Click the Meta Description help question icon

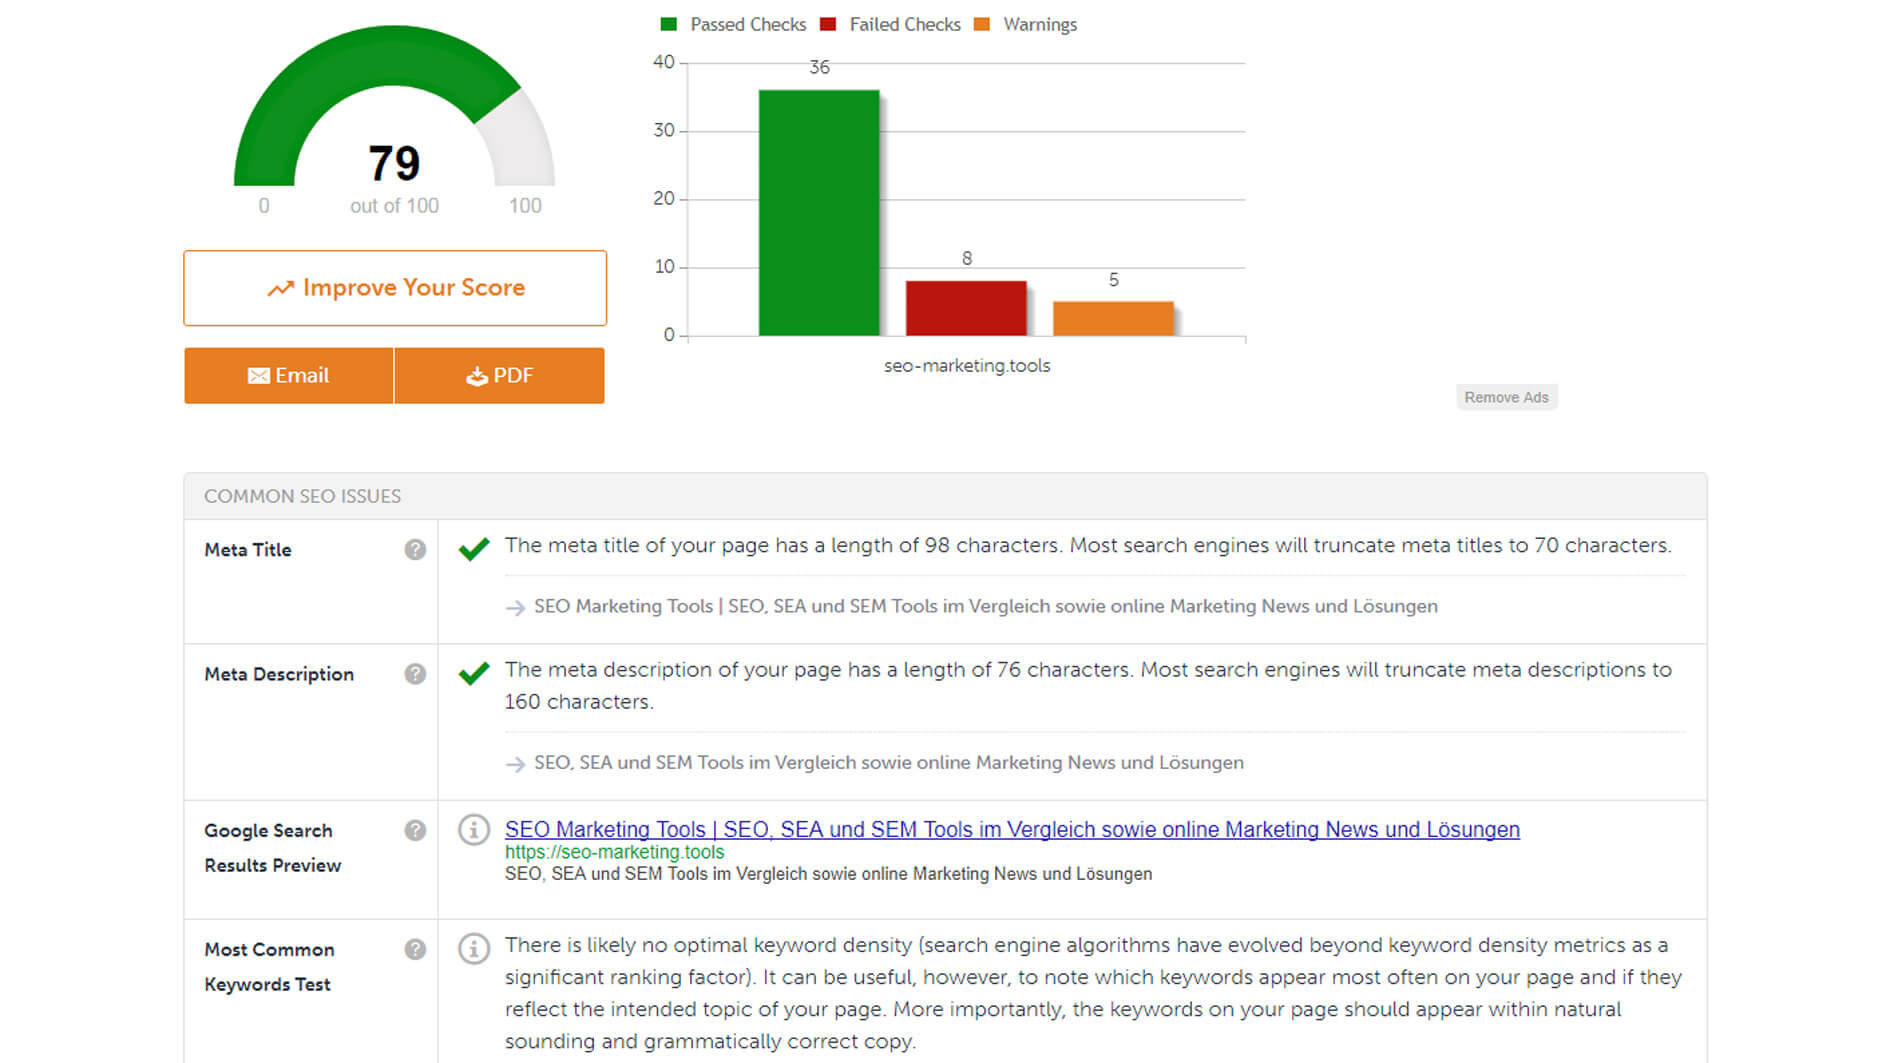tap(415, 674)
